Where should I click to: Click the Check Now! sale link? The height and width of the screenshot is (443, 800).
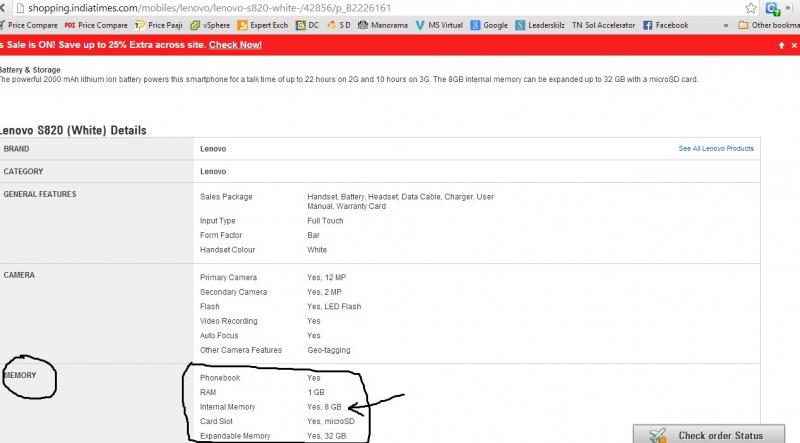[x=235, y=45]
